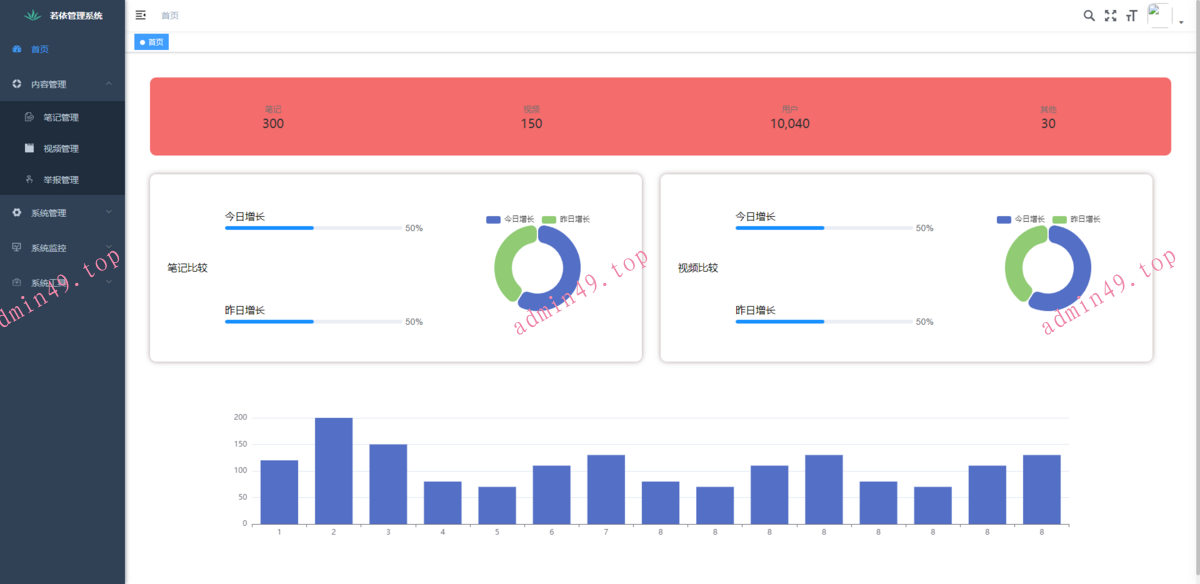This screenshot has width=1200, height=584.
Task: Click the 首页 dashboard icon in sidebar
Action: click(17, 49)
